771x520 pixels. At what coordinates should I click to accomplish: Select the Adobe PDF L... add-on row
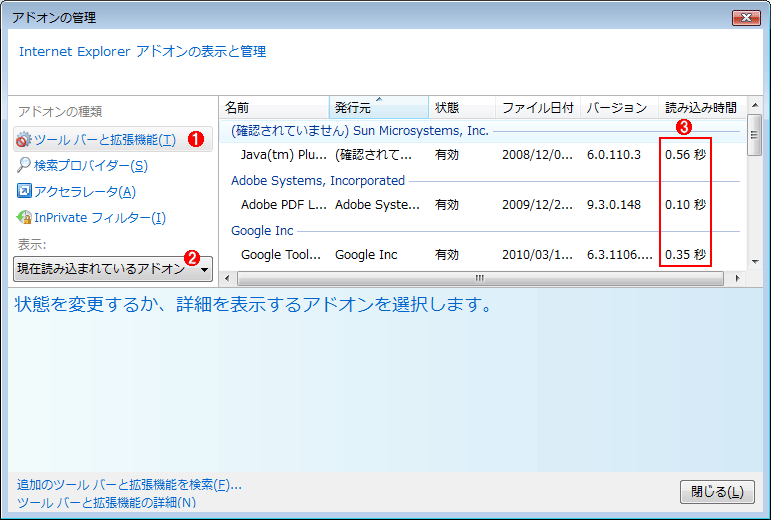[482, 204]
